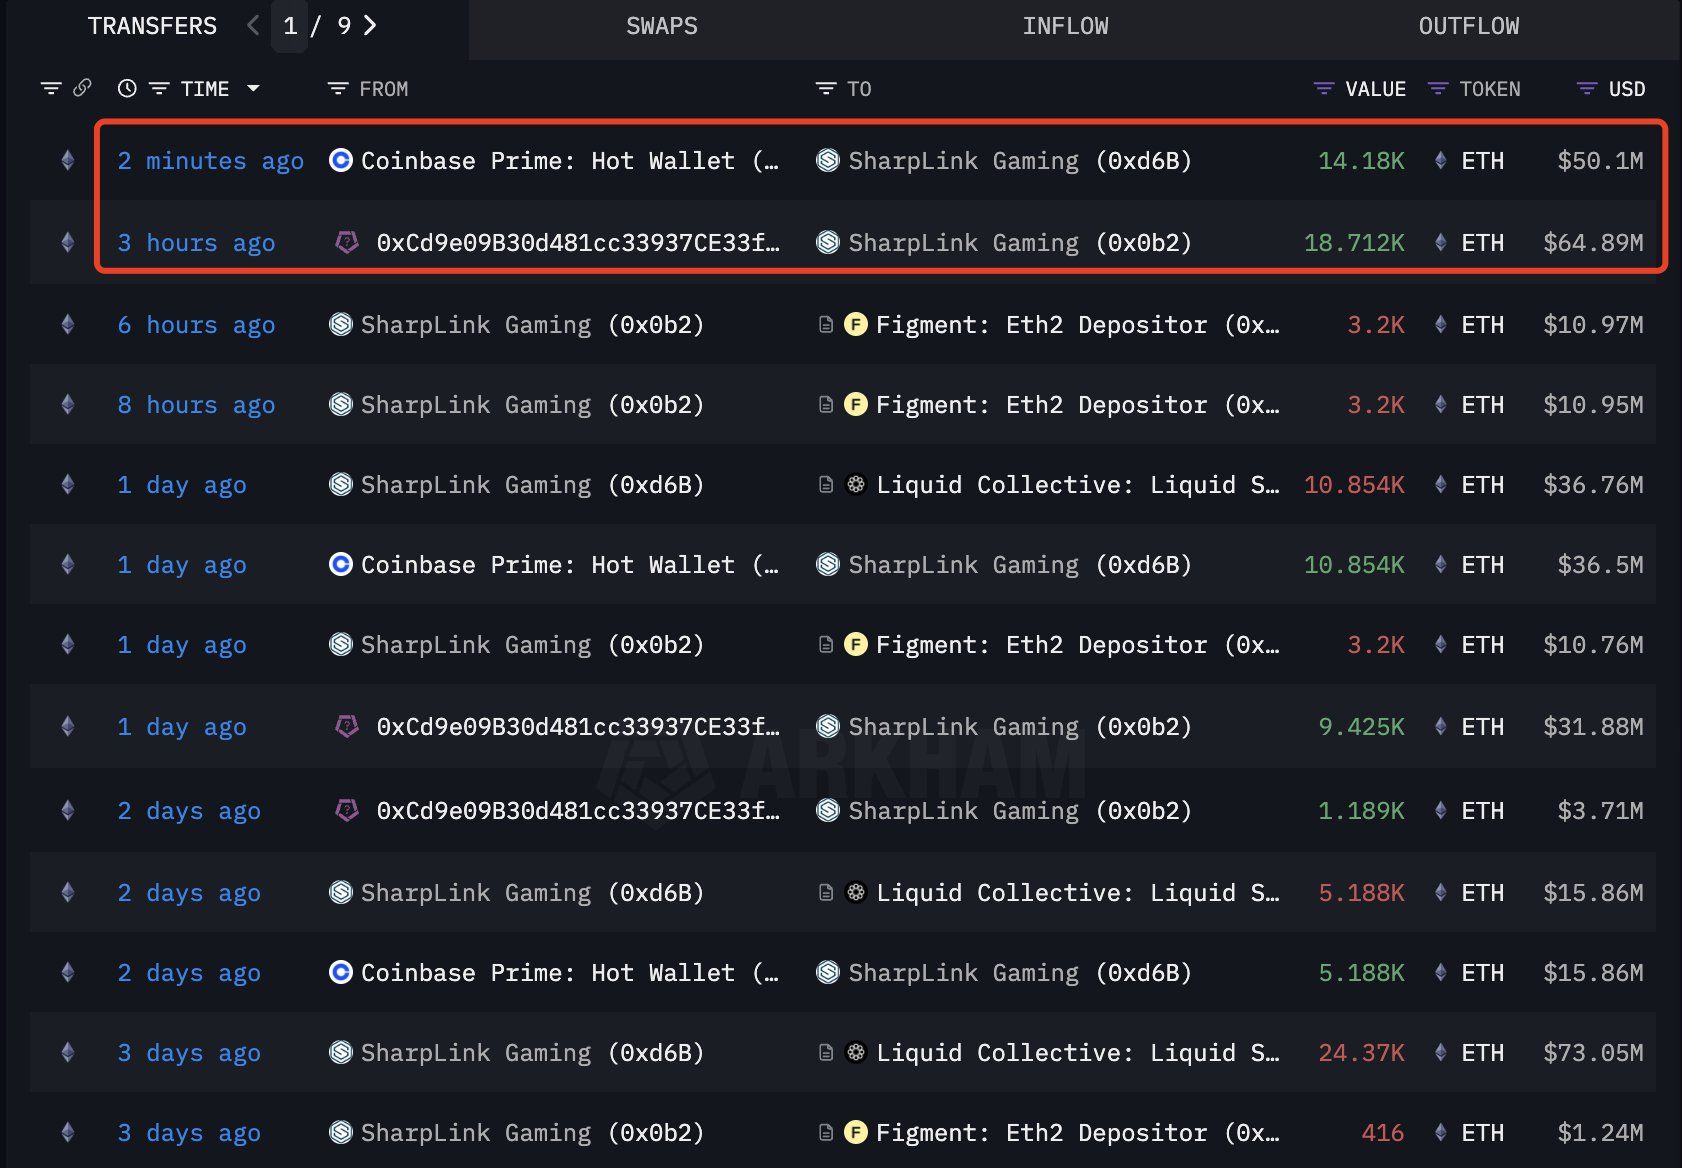Click the purple address icon in the $31.88M row
This screenshot has height=1168, width=1682.
tap(346, 726)
